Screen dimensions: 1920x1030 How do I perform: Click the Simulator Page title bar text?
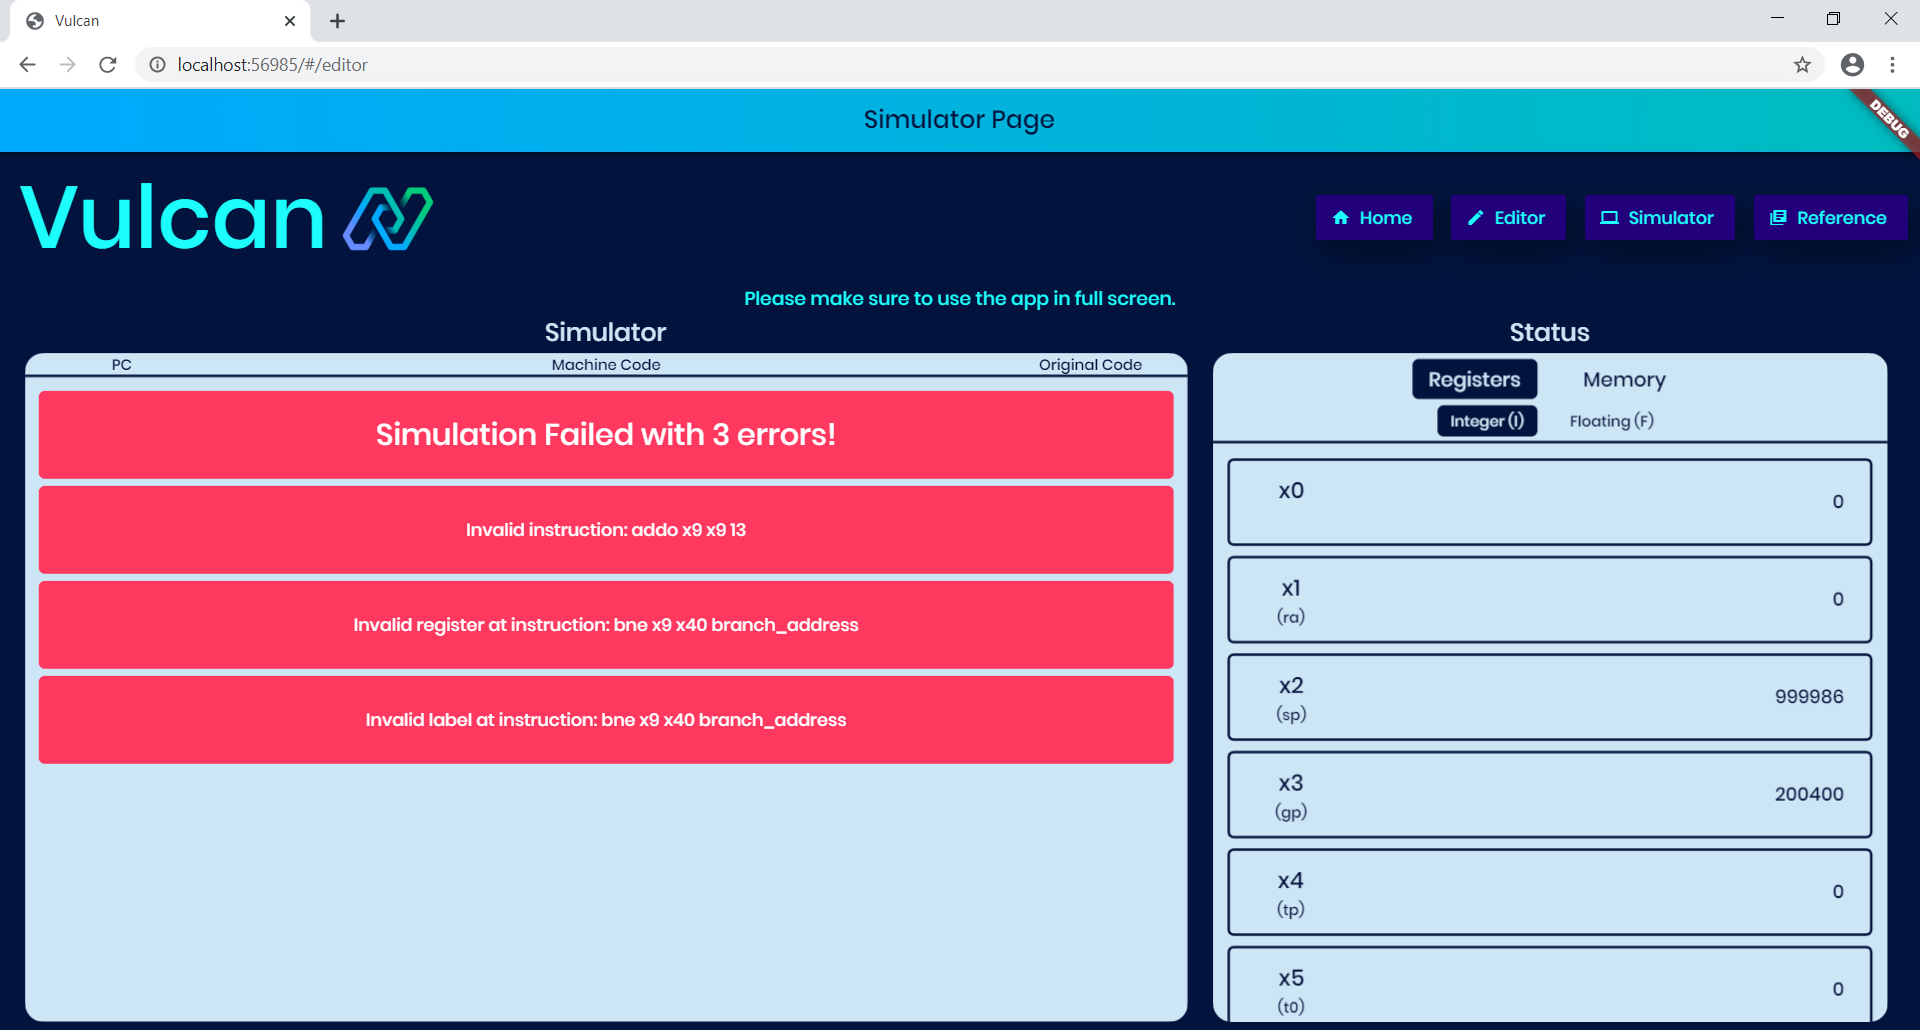959,120
